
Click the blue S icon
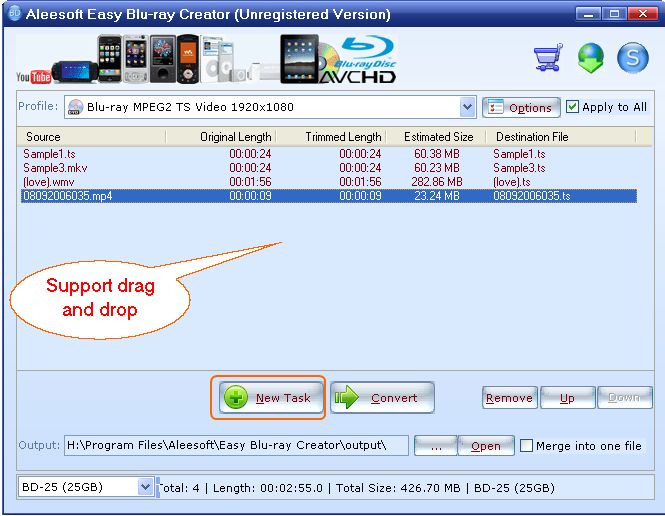[632, 58]
